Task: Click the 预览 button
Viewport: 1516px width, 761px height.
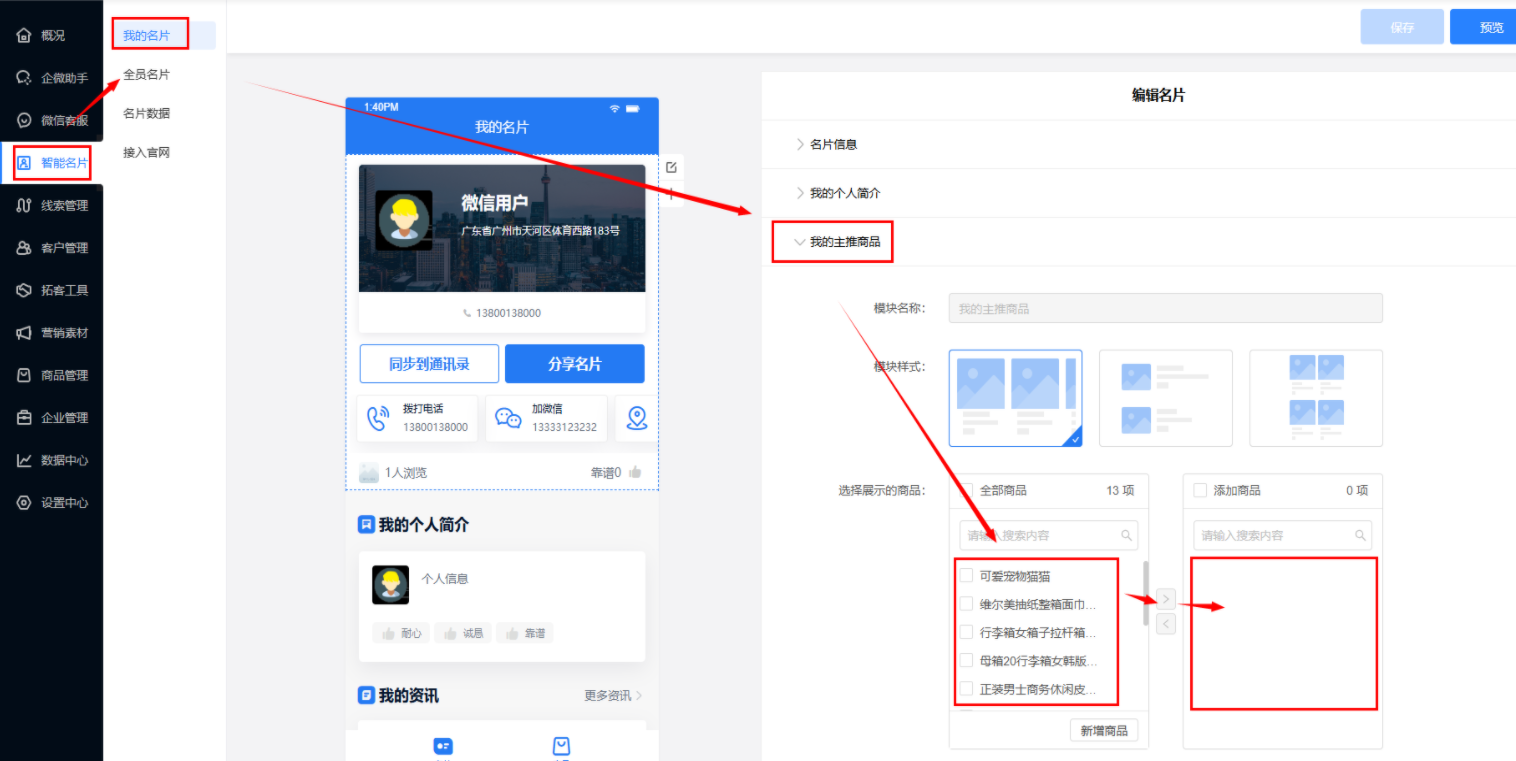Action: [x=1485, y=27]
